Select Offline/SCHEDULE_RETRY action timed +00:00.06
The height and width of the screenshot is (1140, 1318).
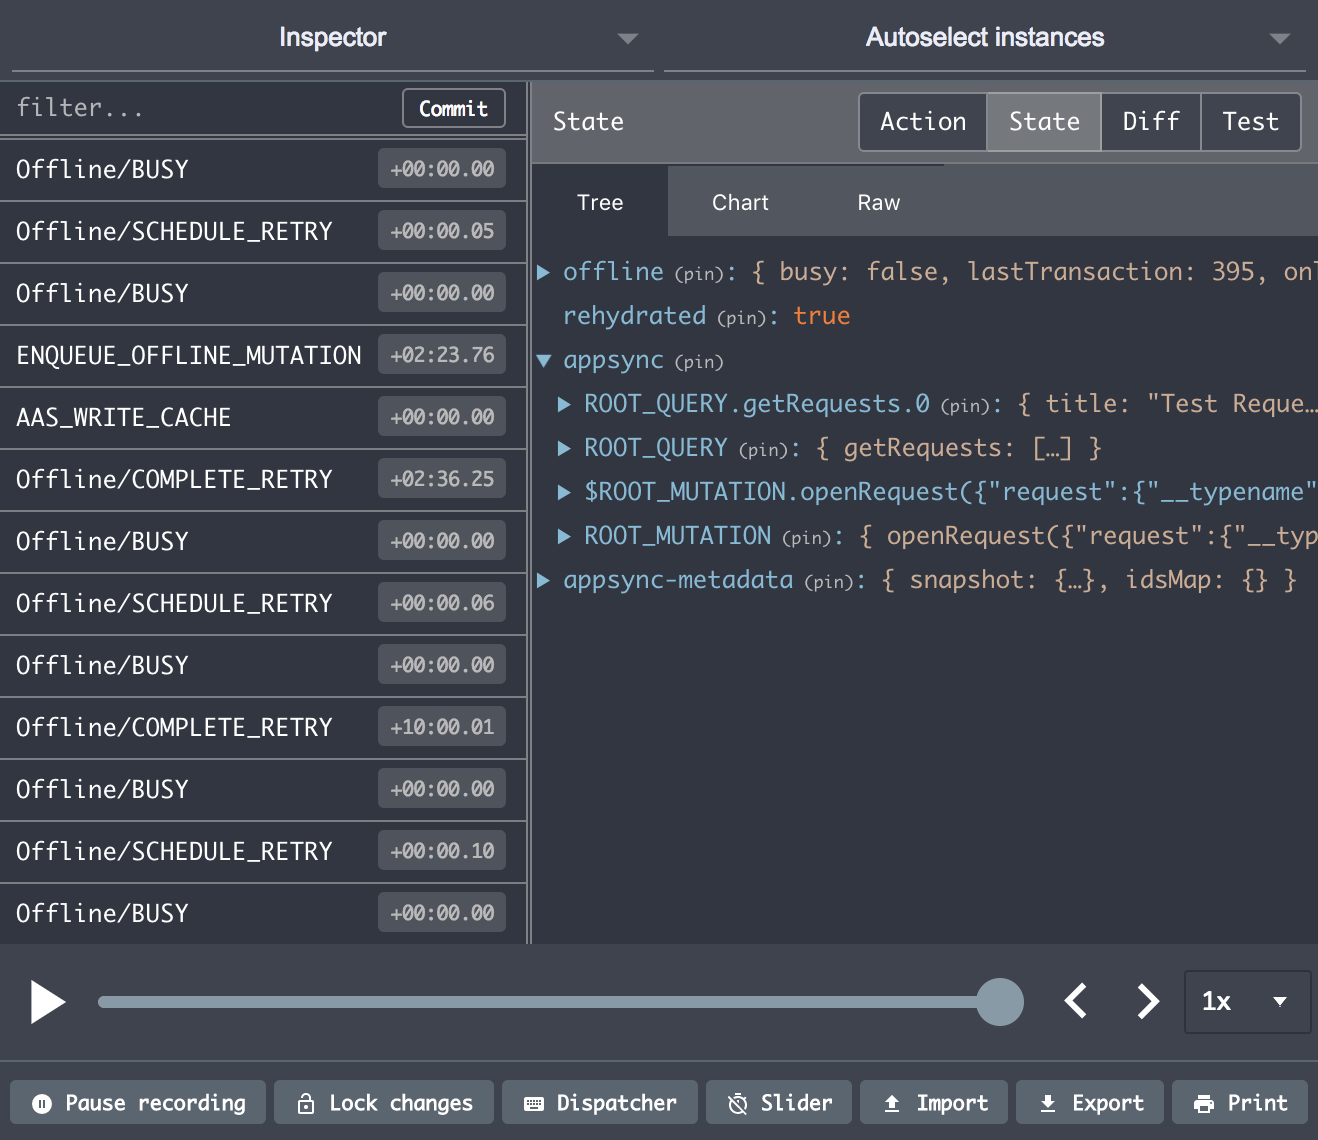click(x=263, y=603)
